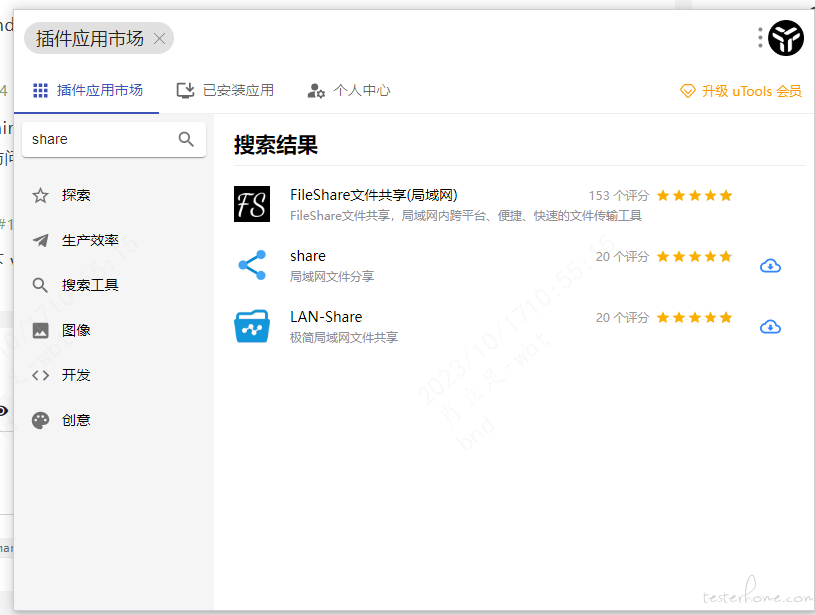Click the share plugin five-star rating

tap(694, 256)
